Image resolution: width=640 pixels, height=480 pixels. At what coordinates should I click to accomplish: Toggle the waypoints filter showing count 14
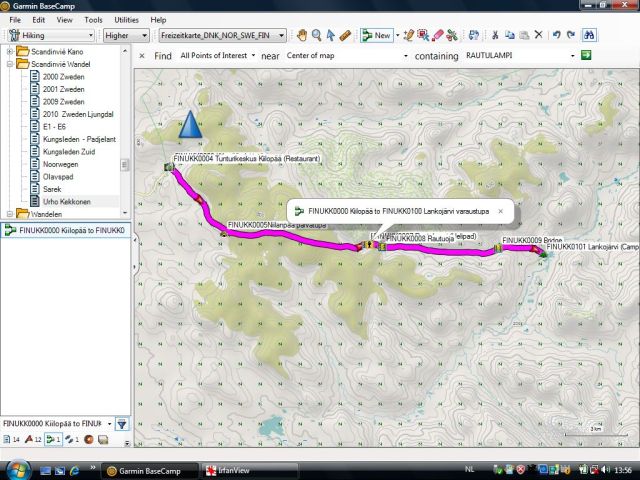[11, 440]
